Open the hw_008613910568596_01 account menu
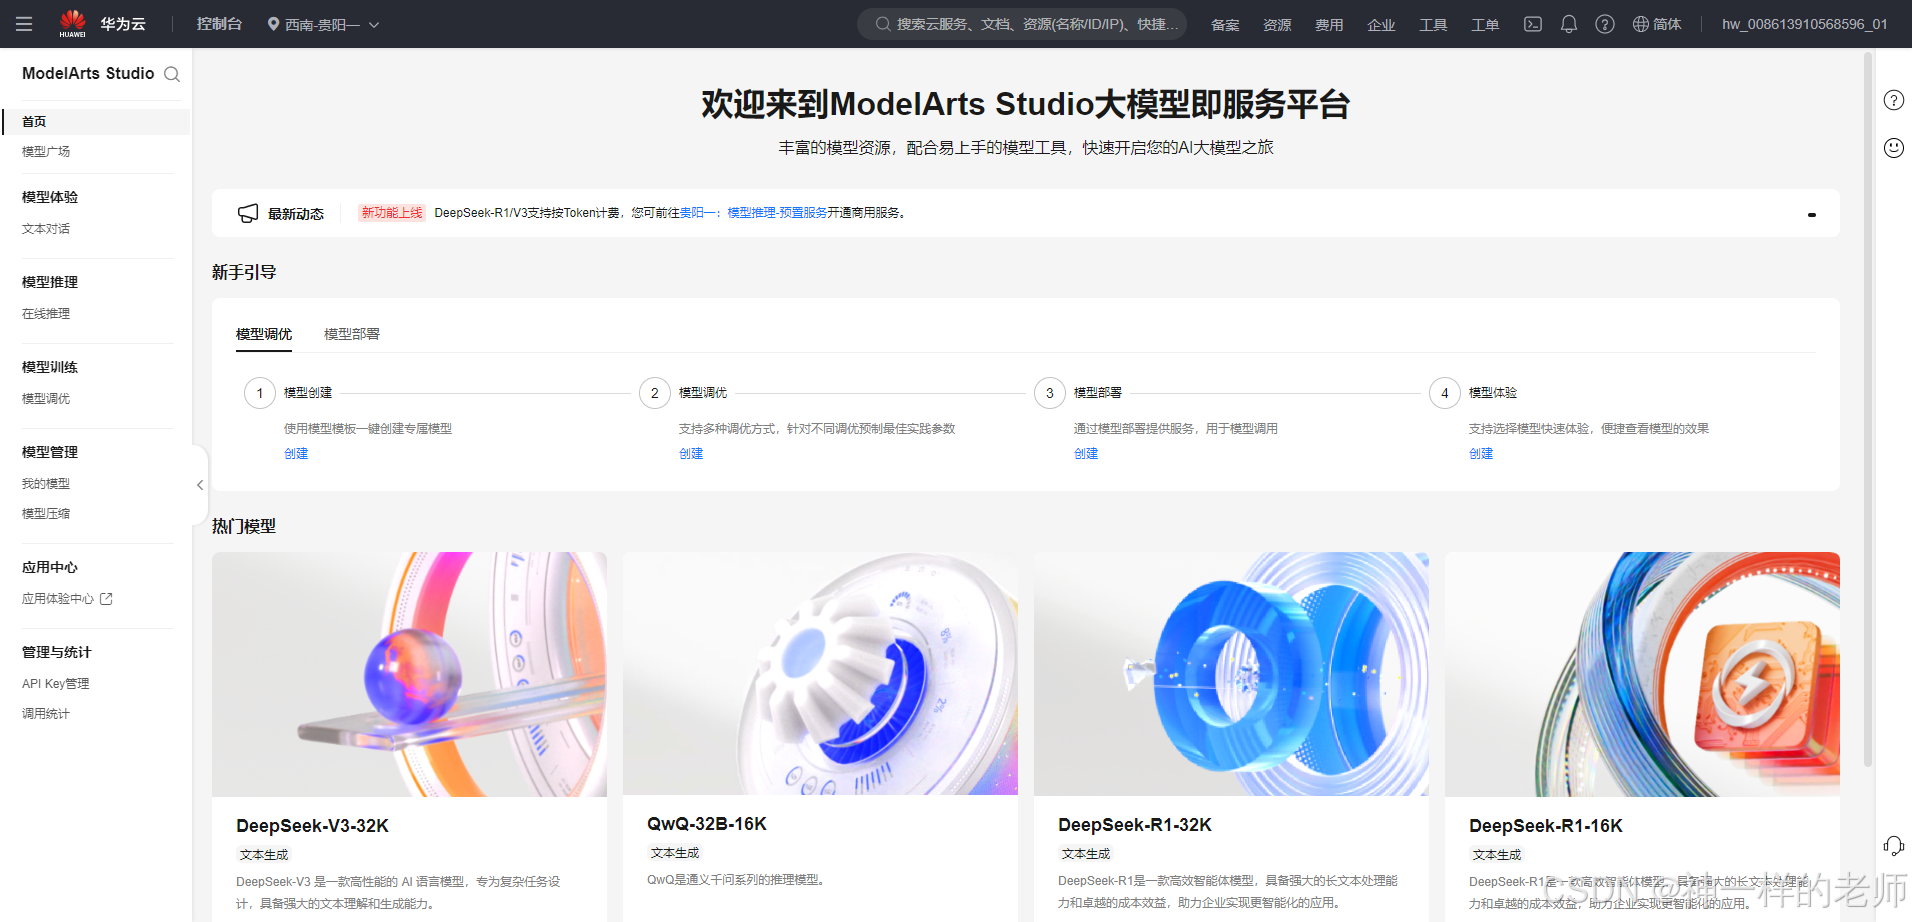 pyautogui.click(x=1804, y=24)
